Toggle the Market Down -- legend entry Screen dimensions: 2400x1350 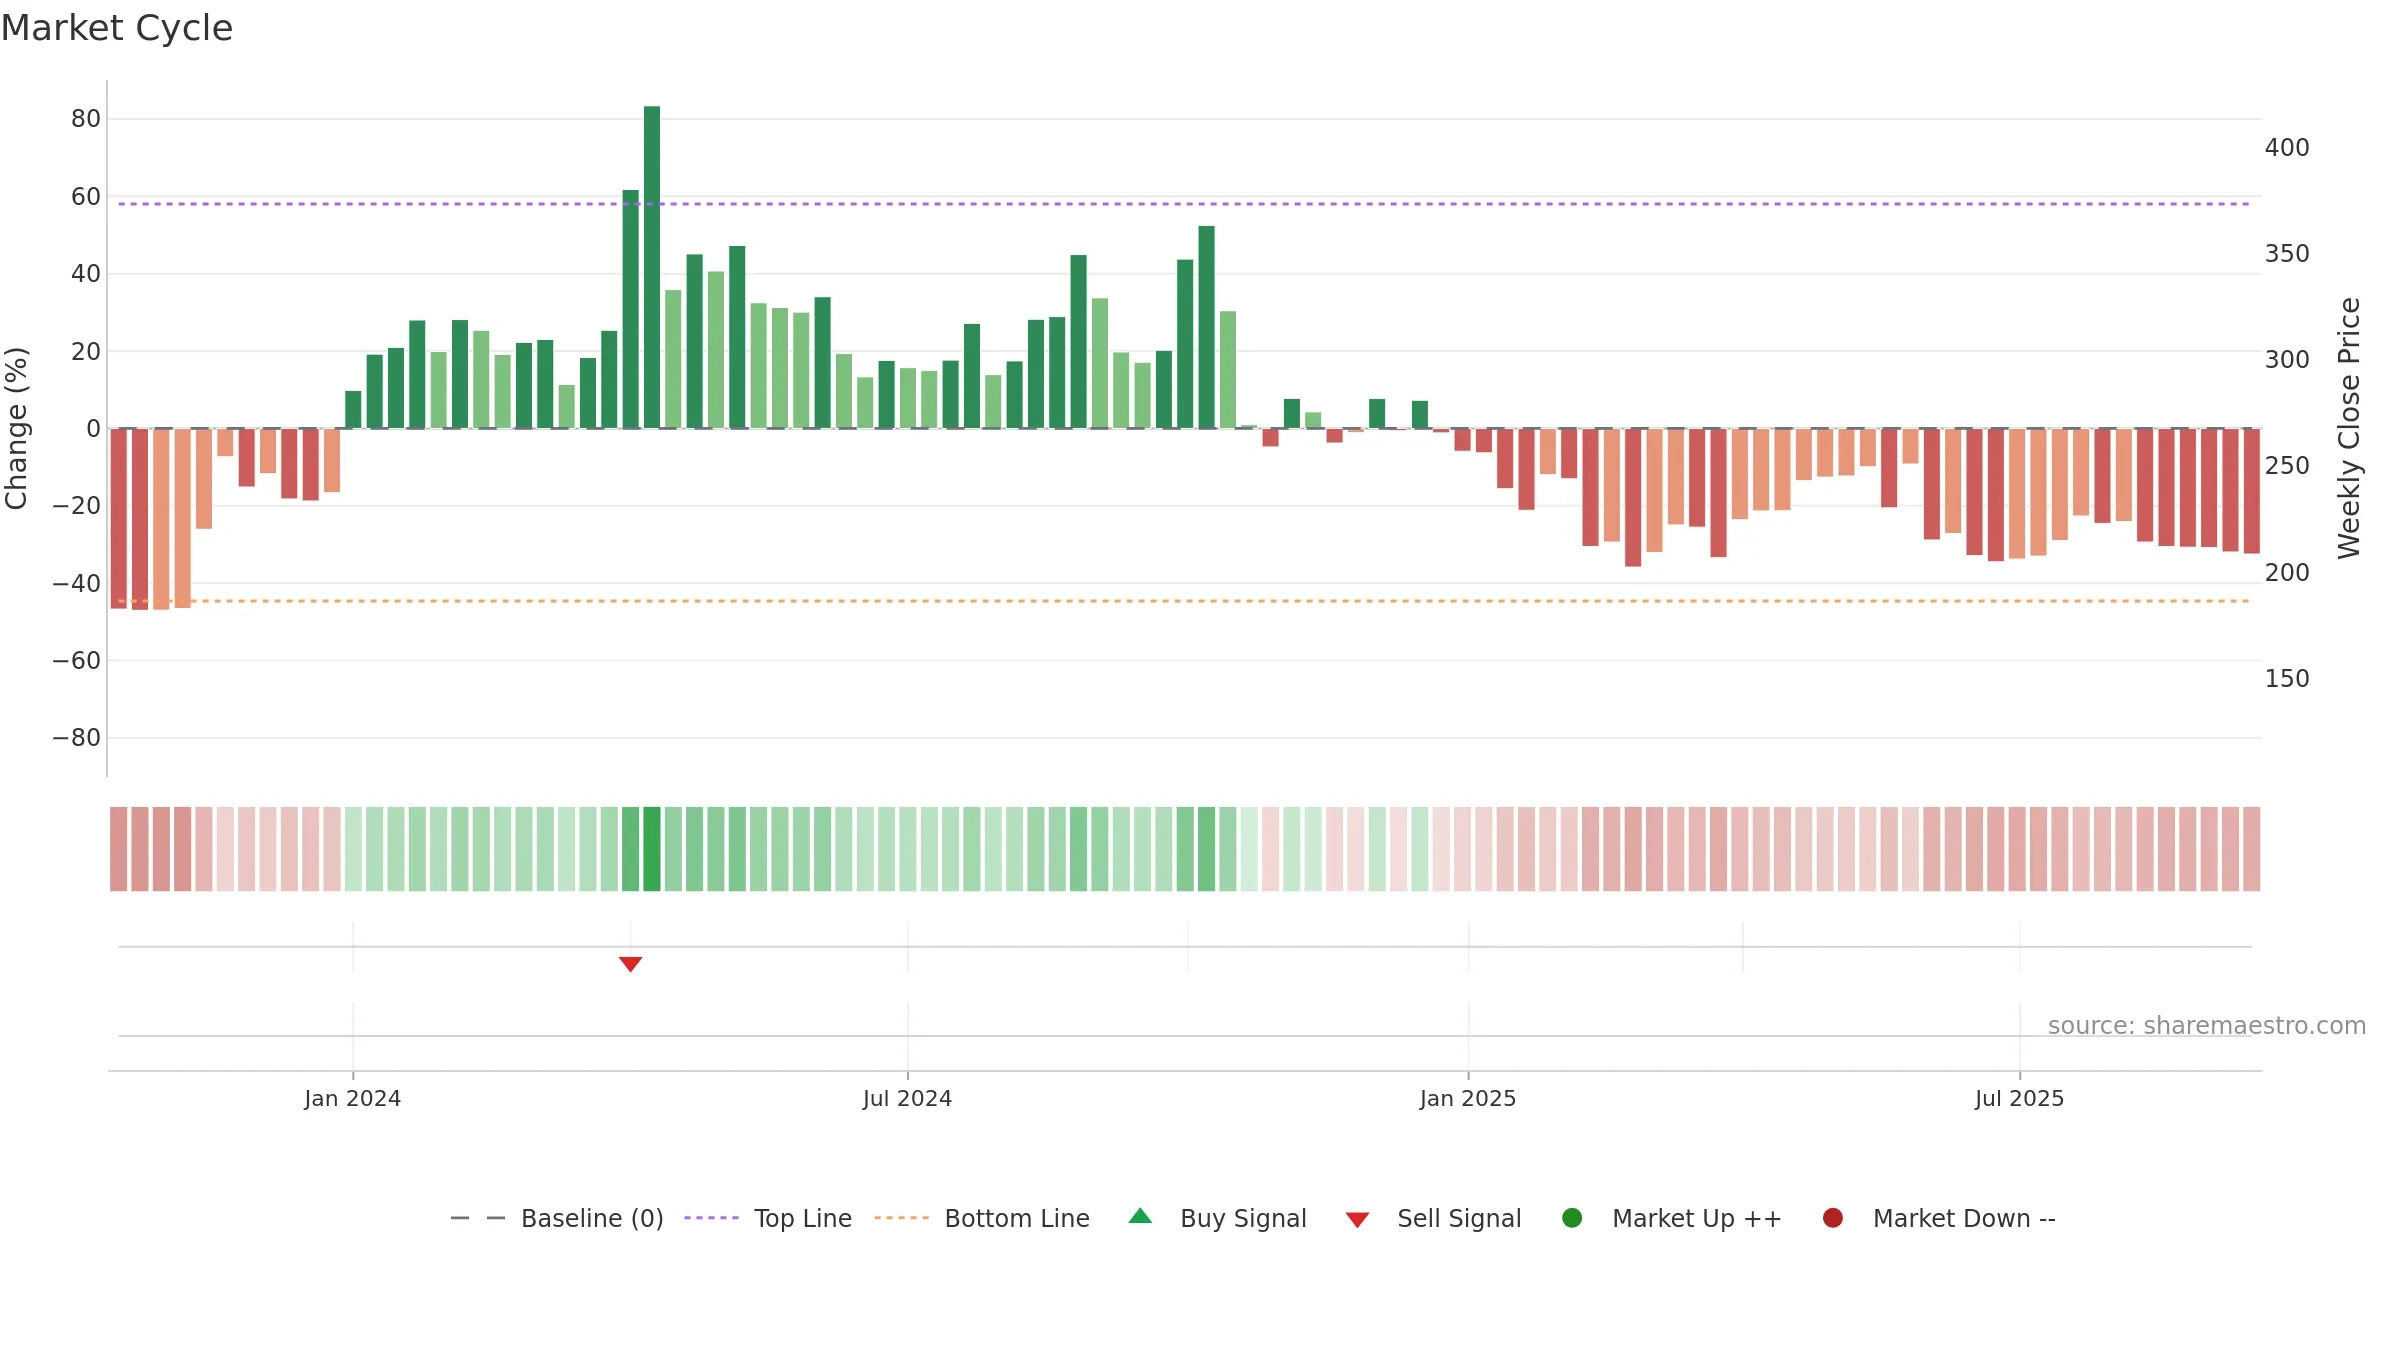pos(1939,1218)
